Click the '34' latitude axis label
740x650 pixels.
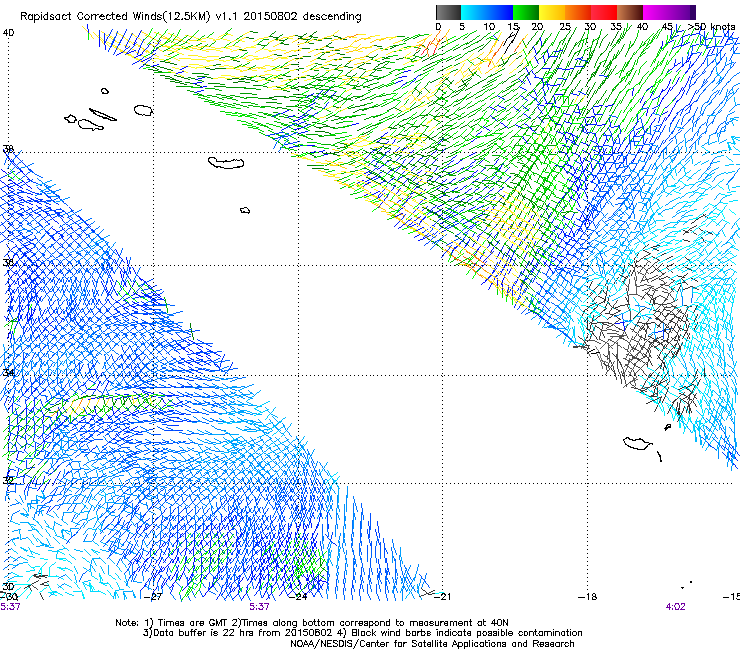[8, 372]
